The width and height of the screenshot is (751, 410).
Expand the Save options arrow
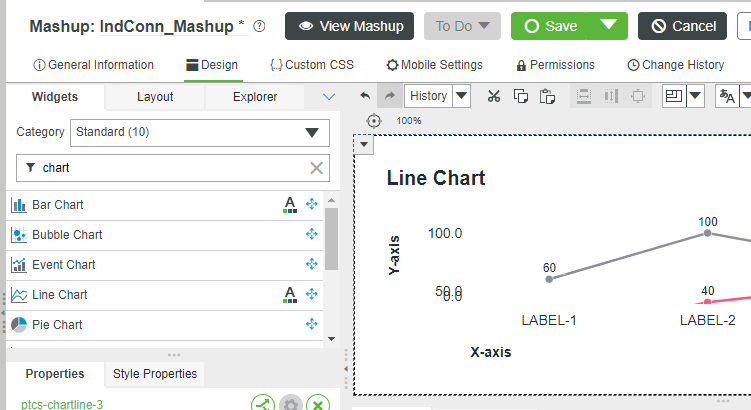pyautogui.click(x=608, y=25)
